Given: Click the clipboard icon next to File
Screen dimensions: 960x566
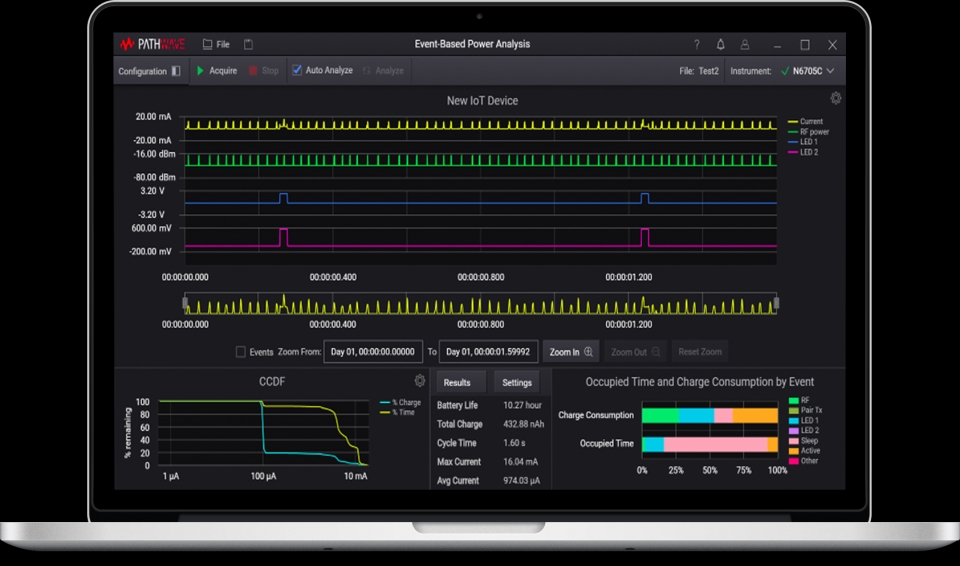Looking at the screenshot, I should point(248,44).
